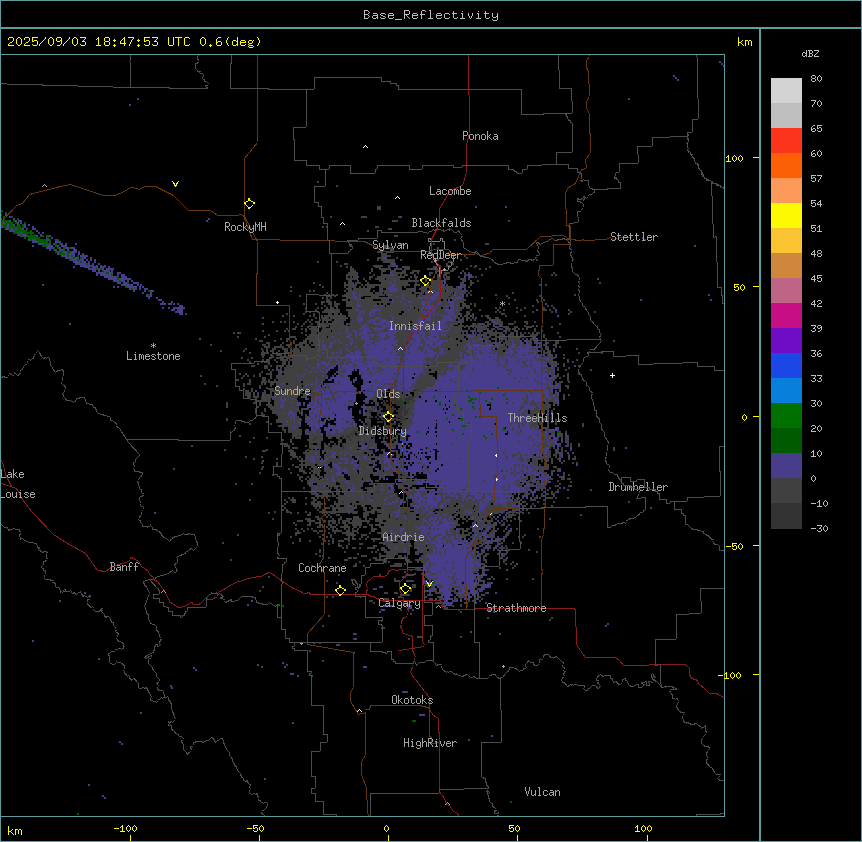Click the legend value 80

pos(816,79)
